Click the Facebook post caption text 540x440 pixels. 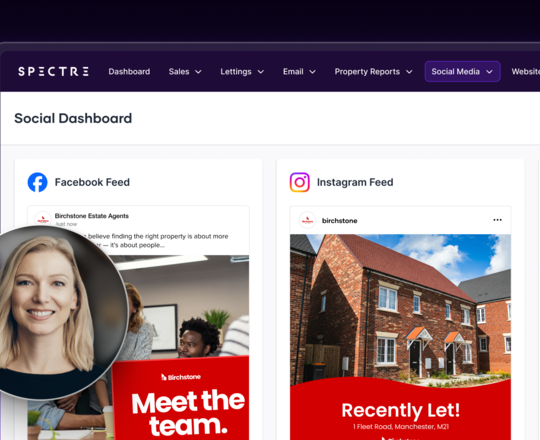point(158,241)
